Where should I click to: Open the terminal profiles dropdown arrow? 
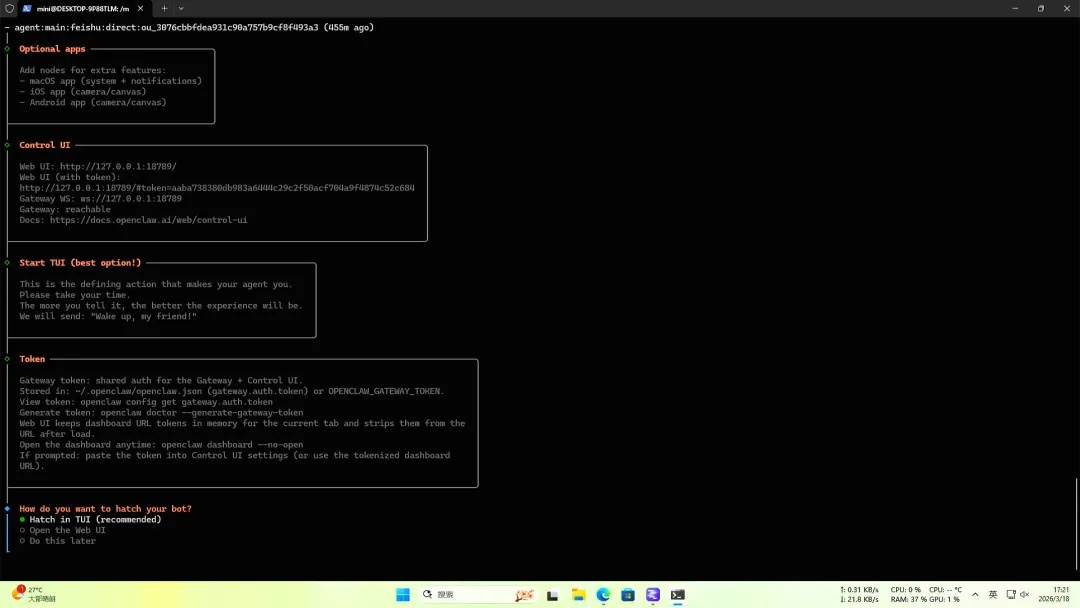click(181, 8)
